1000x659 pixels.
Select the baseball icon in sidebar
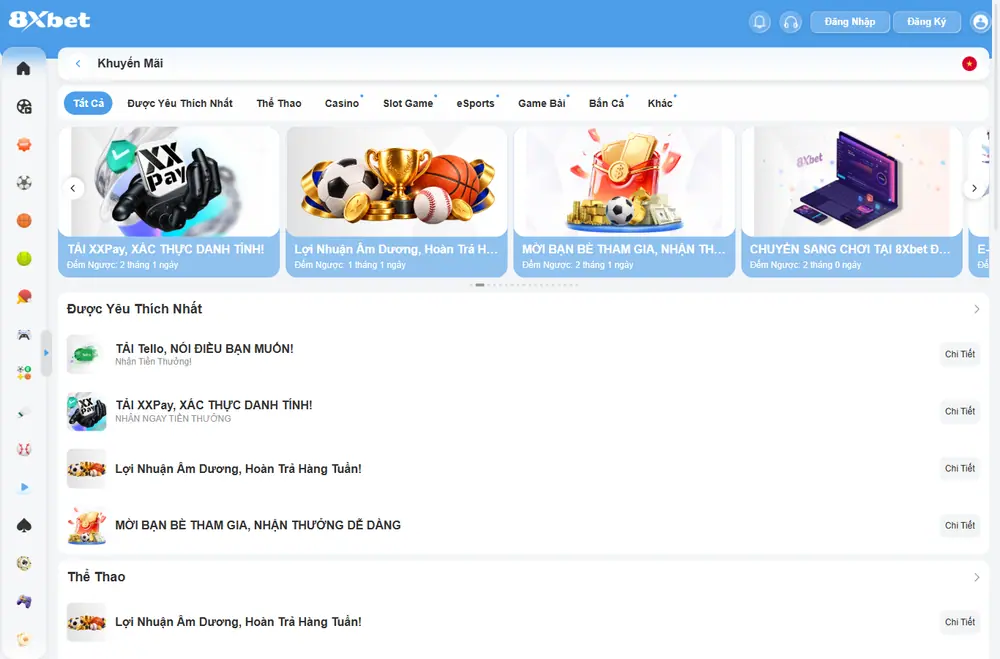(x=24, y=449)
